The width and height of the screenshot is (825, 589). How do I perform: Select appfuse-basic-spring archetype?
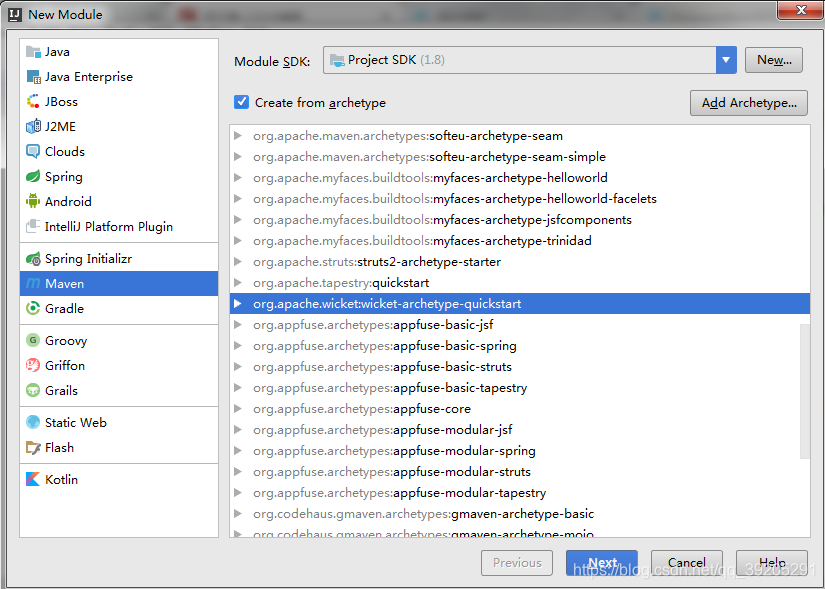520,346
